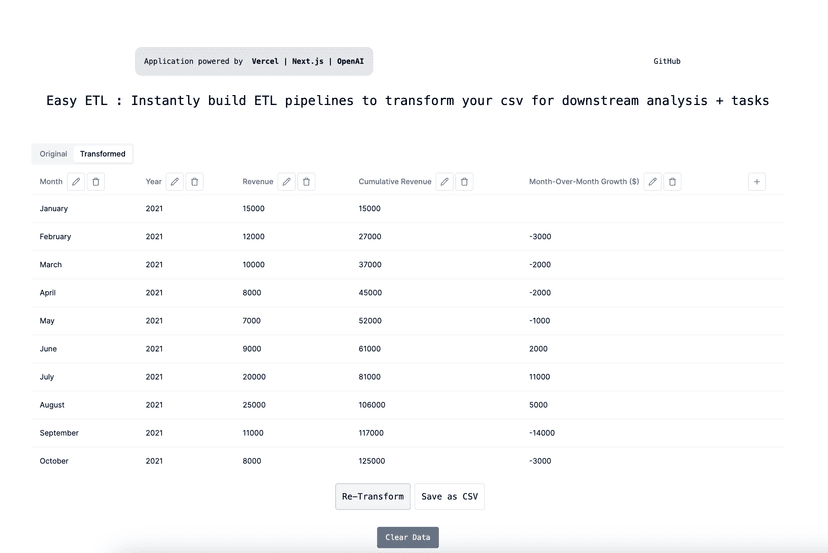Click cumulative revenue value 106000

(372, 405)
